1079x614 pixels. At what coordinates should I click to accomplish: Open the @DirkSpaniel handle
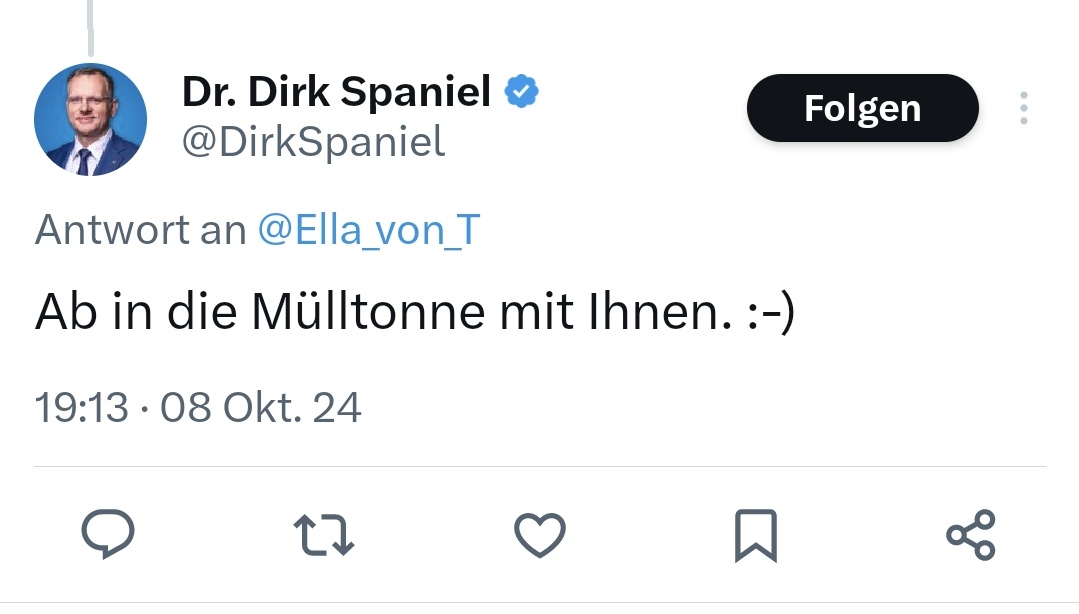point(314,142)
